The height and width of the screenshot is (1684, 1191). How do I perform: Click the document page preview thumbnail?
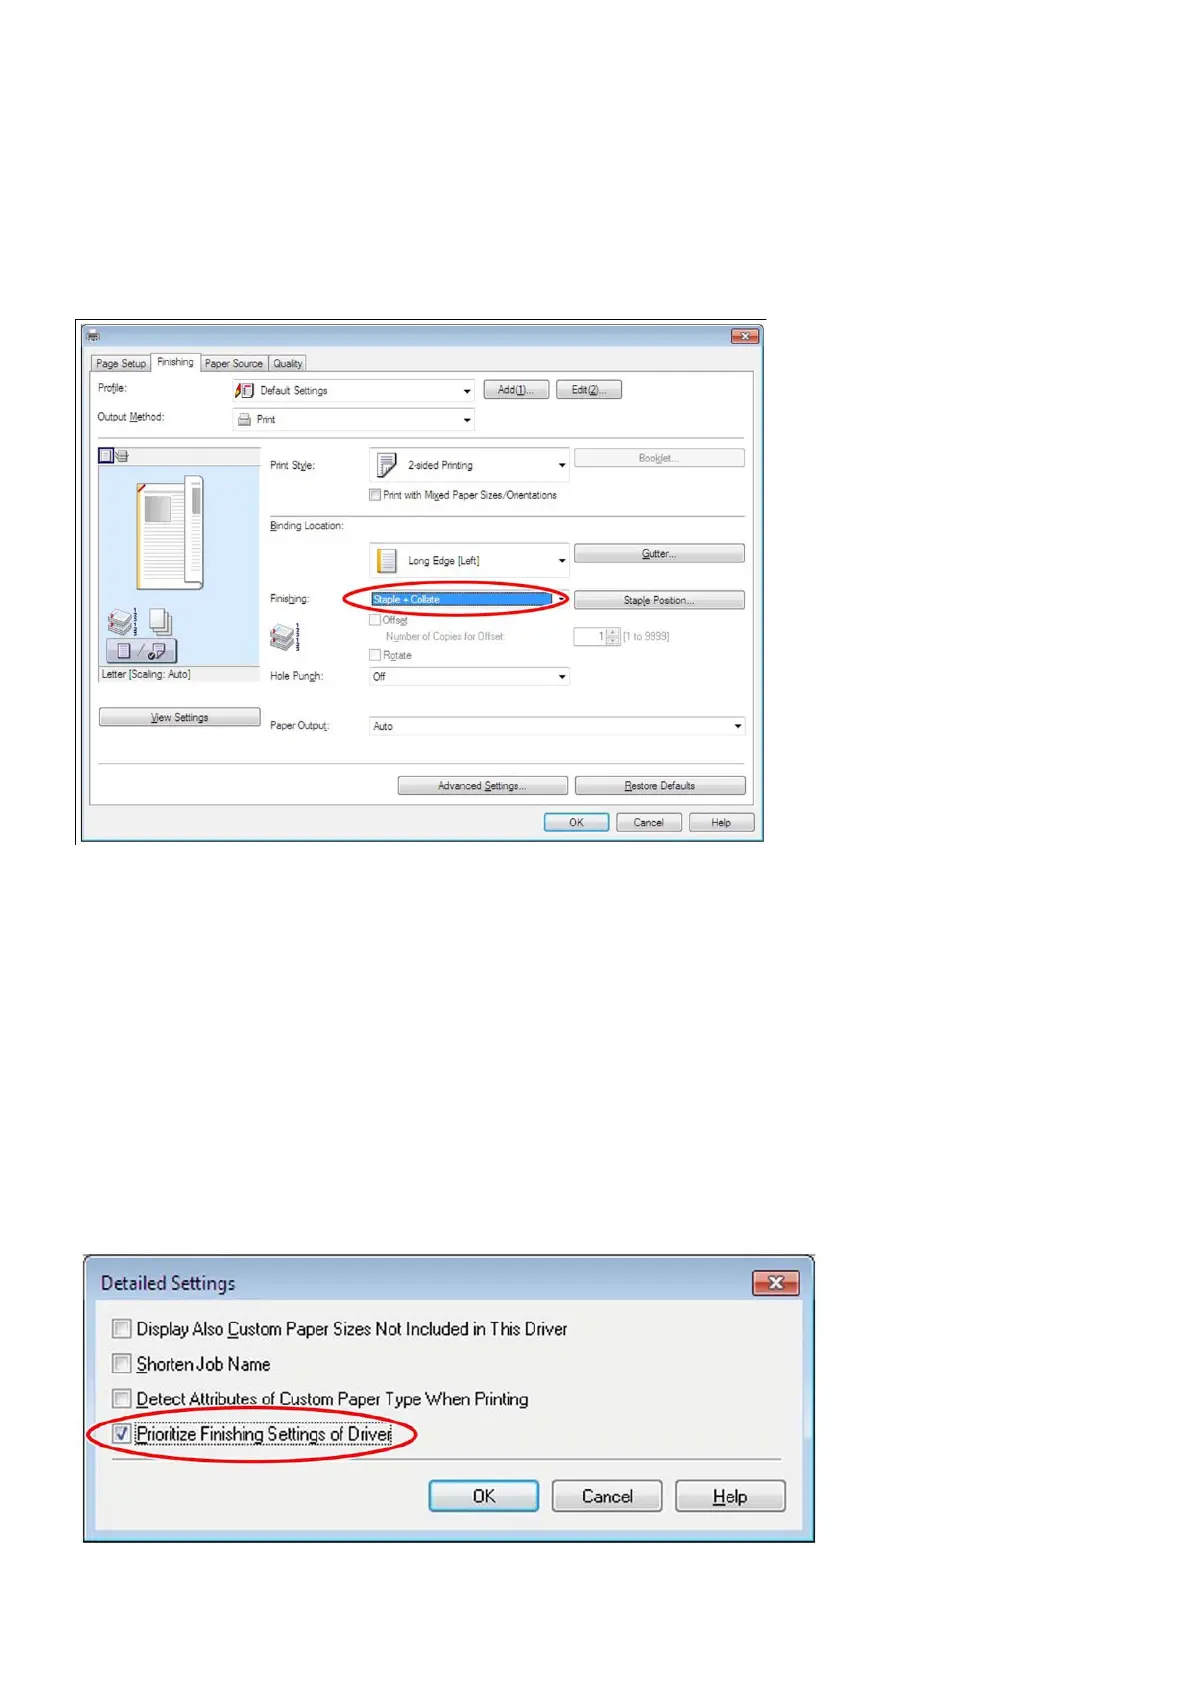coord(170,532)
